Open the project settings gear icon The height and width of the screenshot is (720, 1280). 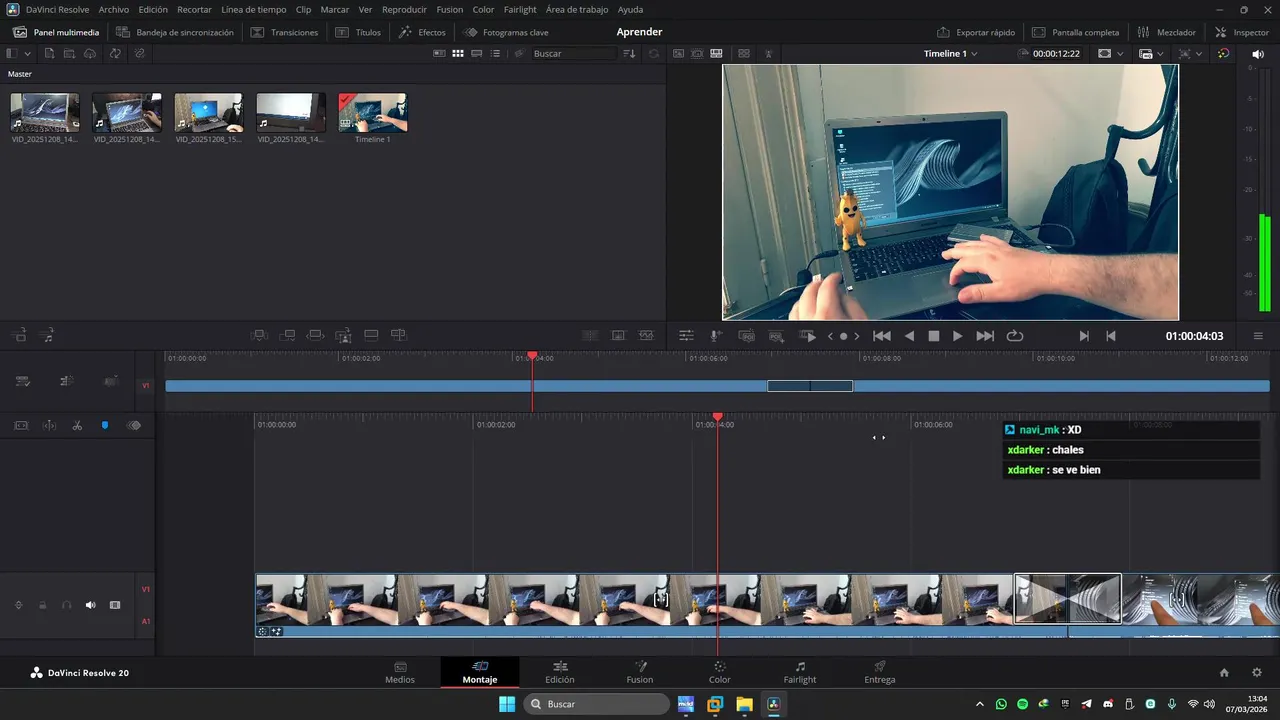coord(1257,673)
